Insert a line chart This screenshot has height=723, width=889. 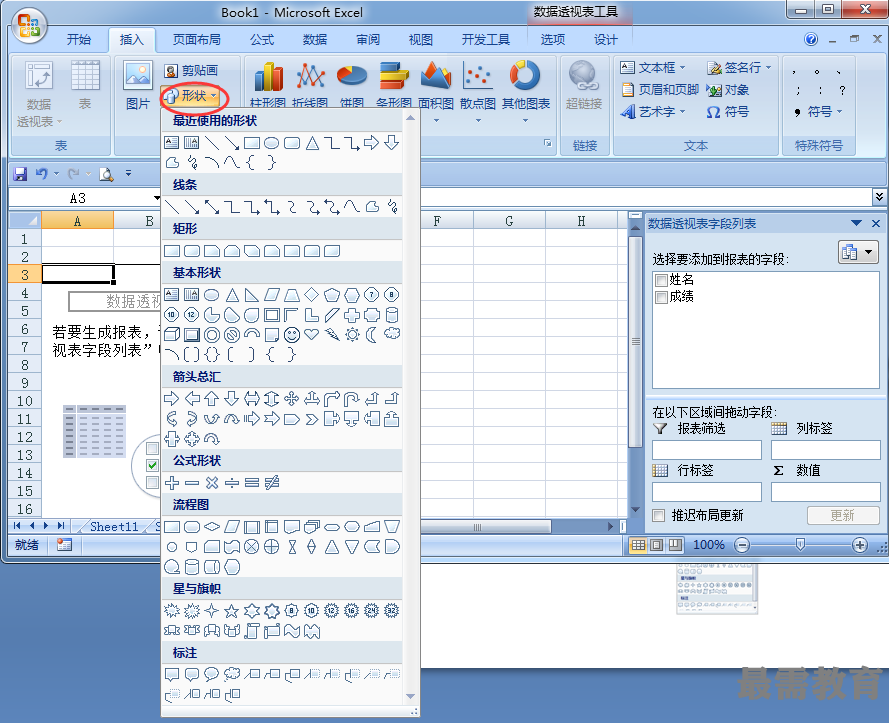click(x=310, y=85)
